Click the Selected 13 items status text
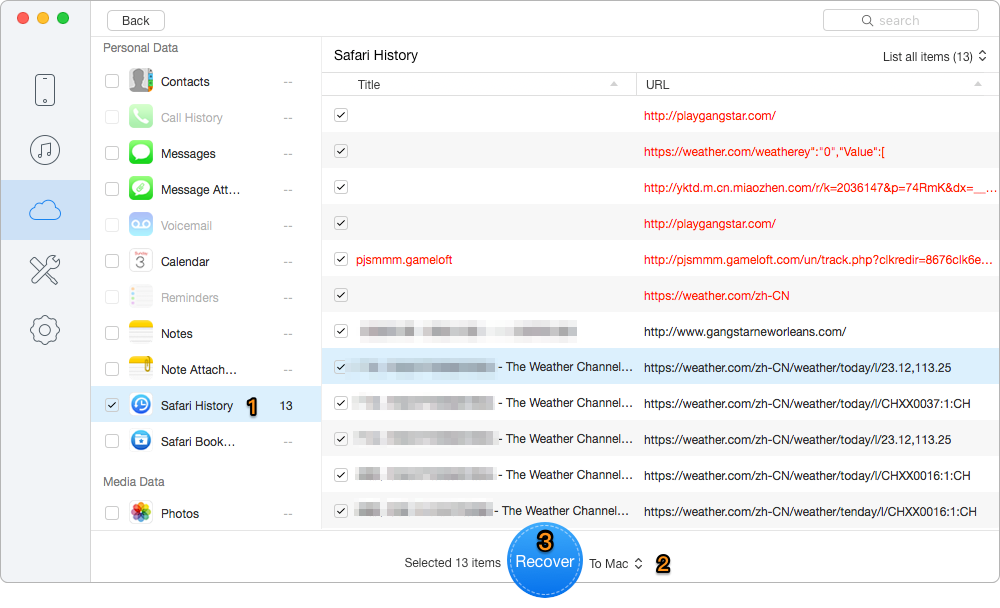Image resolution: width=1000 pixels, height=608 pixels. [x=452, y=562]
